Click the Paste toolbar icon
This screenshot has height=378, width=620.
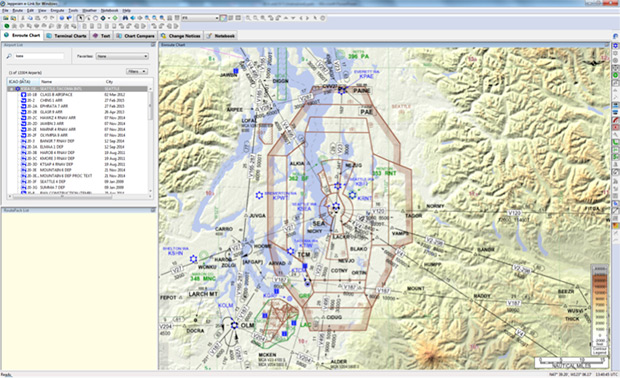click(x=38, y=18)
